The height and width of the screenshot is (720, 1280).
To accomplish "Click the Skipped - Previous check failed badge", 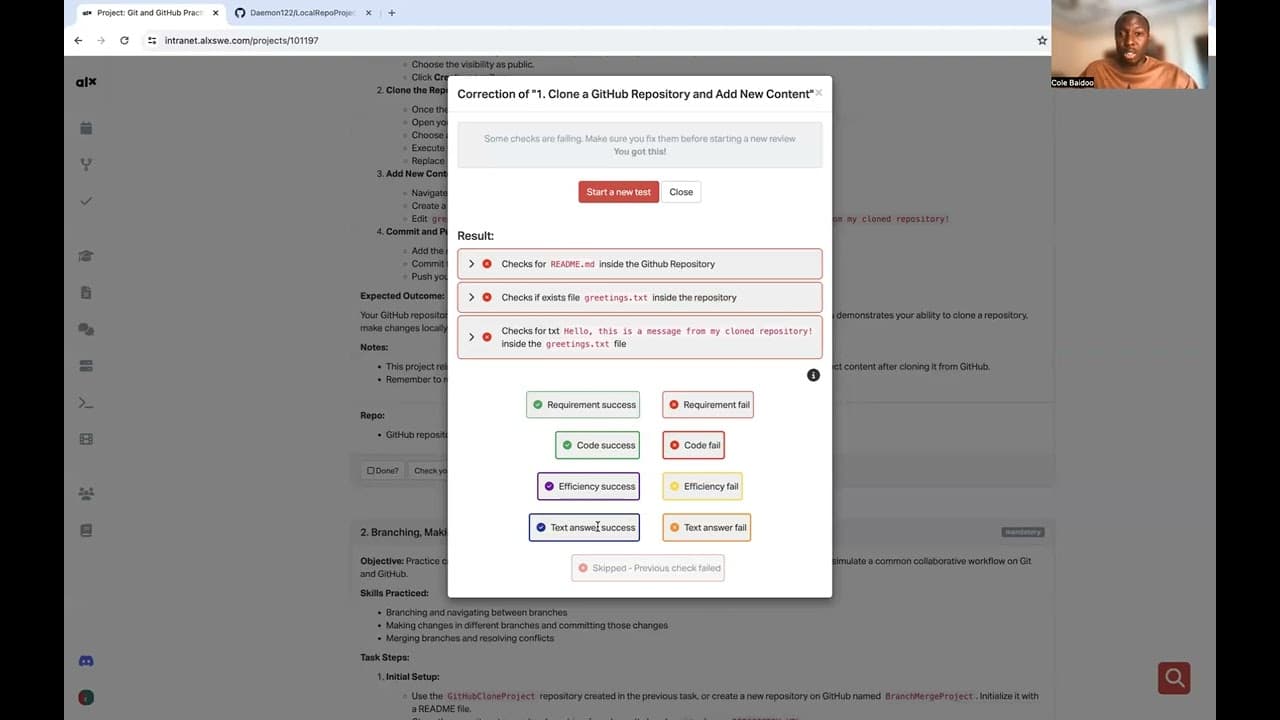I will [648, 568].
